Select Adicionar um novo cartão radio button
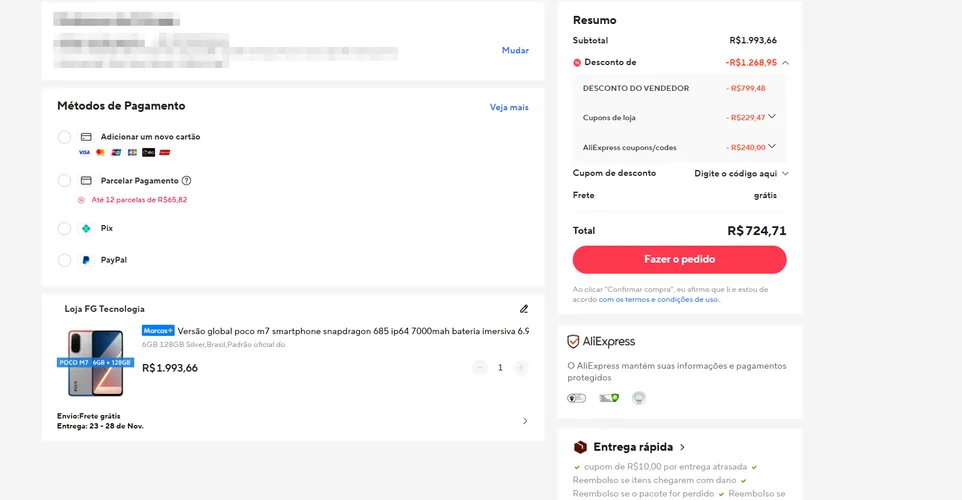The height and width of the screenshot is (500, 962). click(64, 137)
